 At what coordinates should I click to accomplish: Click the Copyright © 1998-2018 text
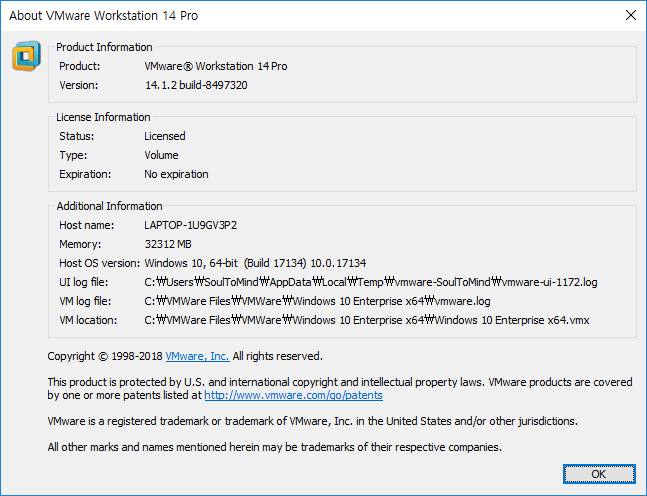point(105,356)
